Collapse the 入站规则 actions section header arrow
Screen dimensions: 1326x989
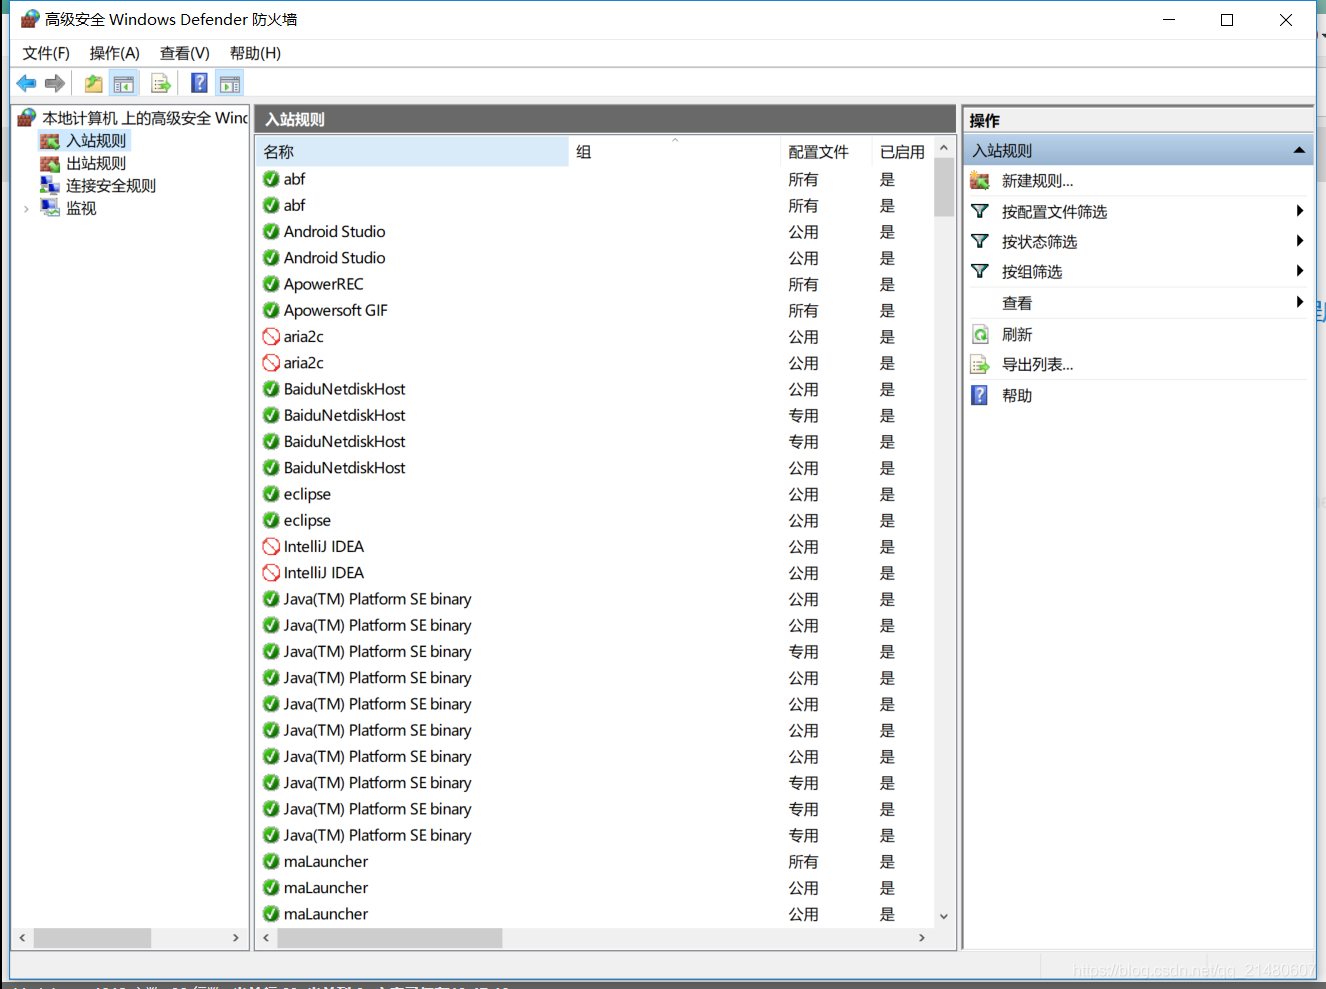click(x=1299, y=150)
